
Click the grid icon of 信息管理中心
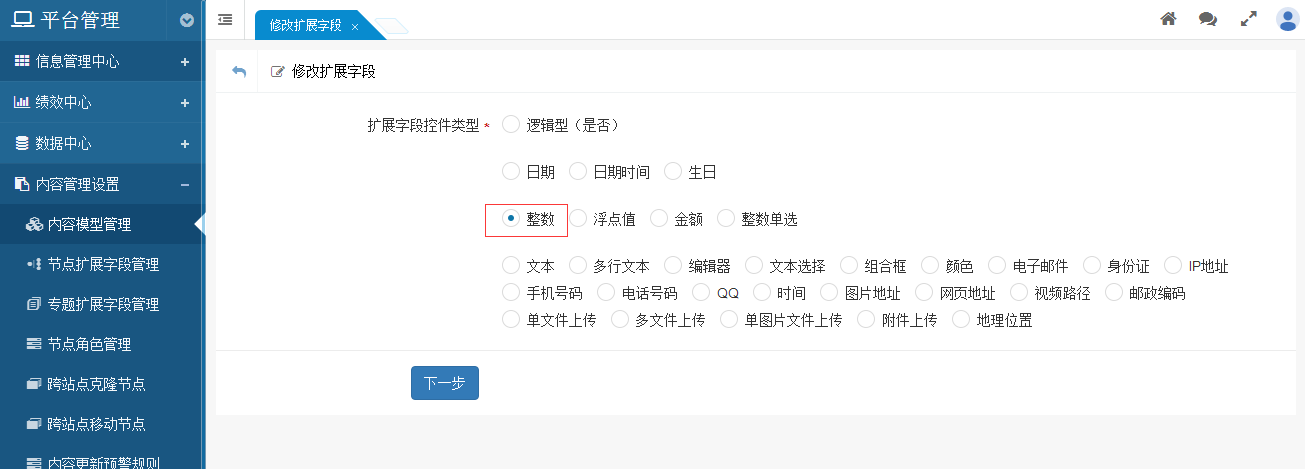(22, 61)
